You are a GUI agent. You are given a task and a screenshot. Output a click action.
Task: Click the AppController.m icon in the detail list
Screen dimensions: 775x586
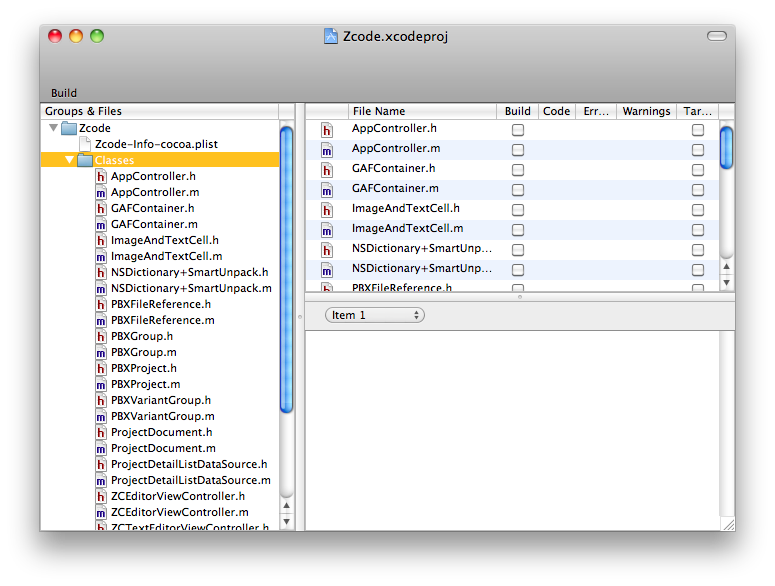[x=327, y=150]
